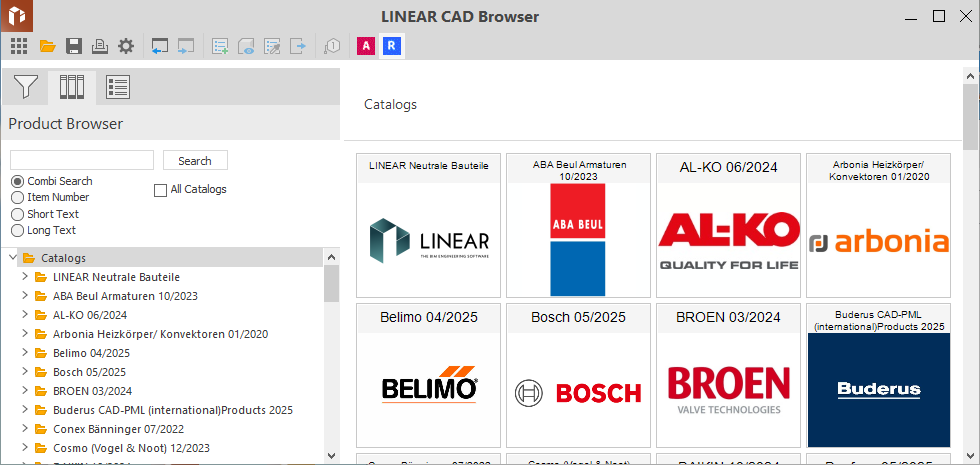Select BROEN 03/2024 tree item
Image resolution: width=980 pixels, height=465 pixels.
point(92,391)
